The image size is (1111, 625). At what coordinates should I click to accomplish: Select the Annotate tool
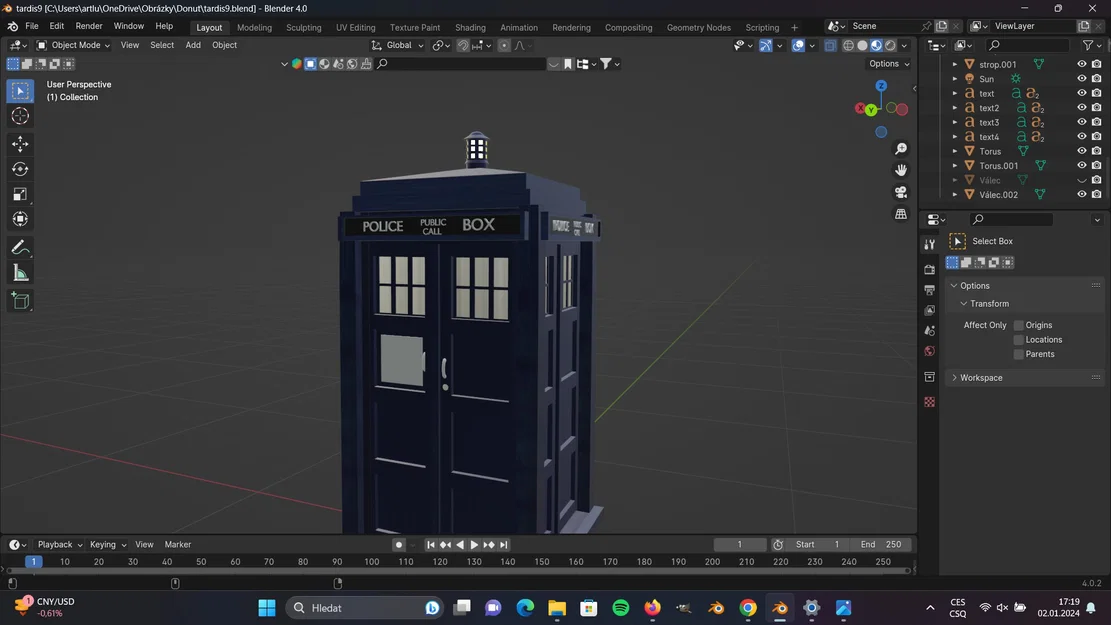tap(19, 247)
